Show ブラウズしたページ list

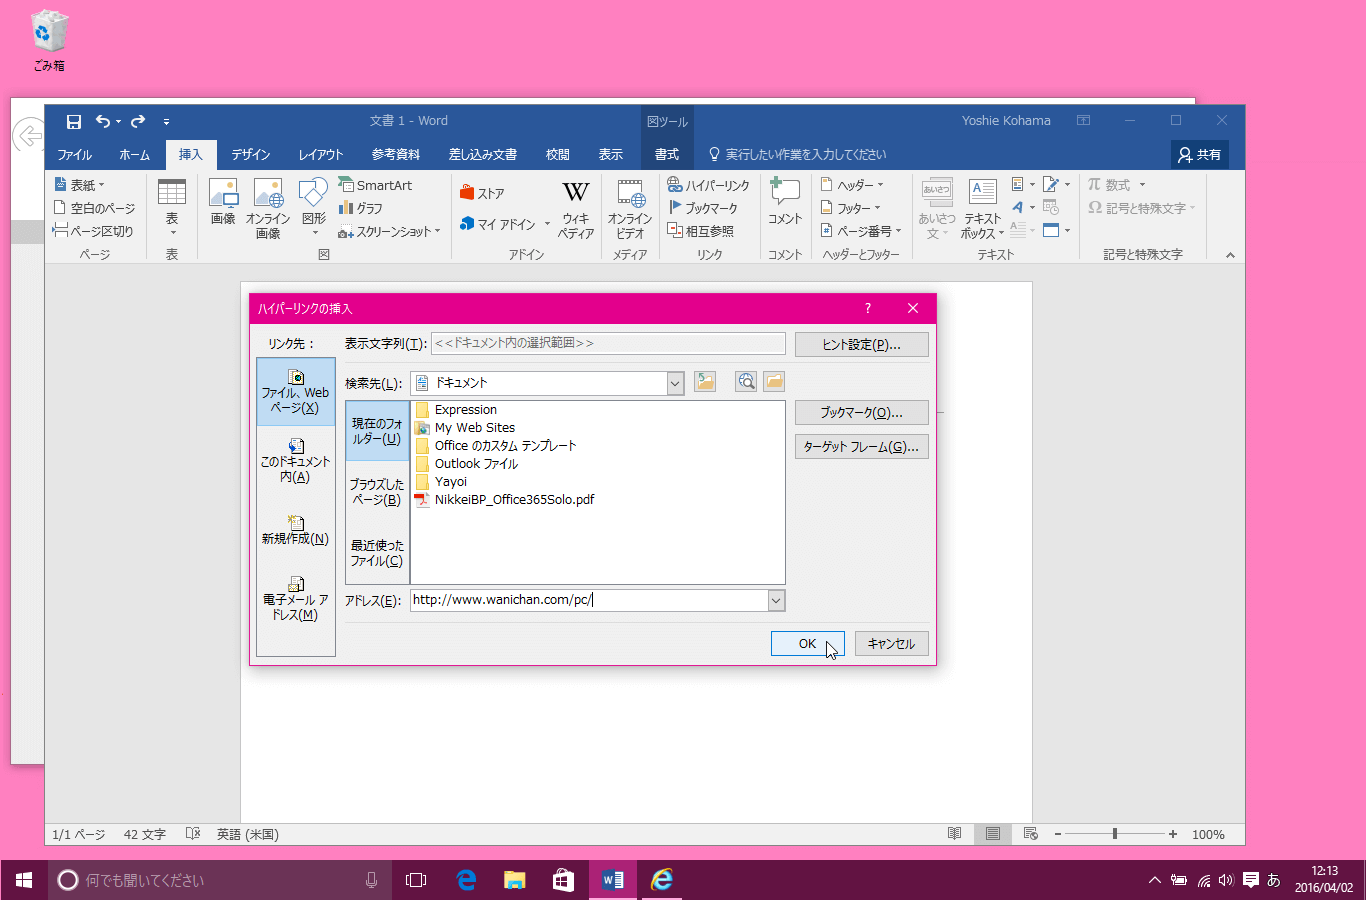(x=377, y=492)
